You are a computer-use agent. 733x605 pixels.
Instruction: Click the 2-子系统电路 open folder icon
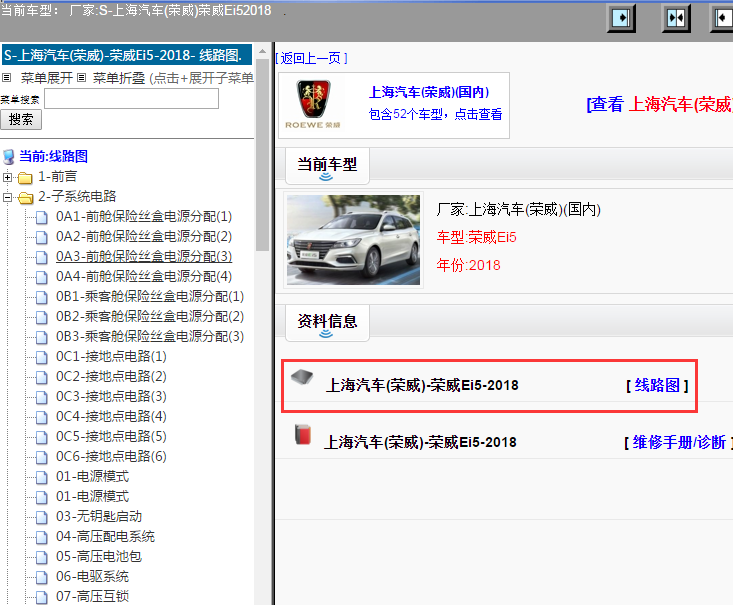[x=26, y=198]
